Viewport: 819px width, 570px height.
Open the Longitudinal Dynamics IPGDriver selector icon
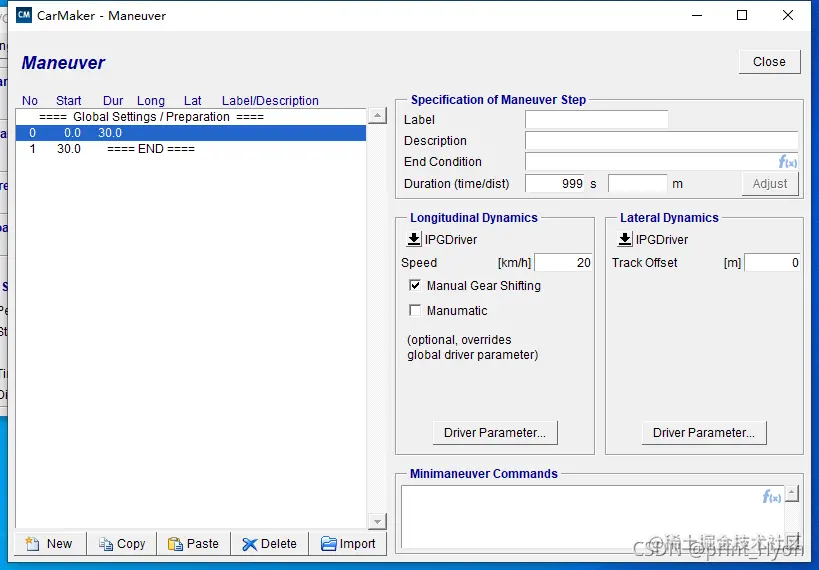coord(414,239)
